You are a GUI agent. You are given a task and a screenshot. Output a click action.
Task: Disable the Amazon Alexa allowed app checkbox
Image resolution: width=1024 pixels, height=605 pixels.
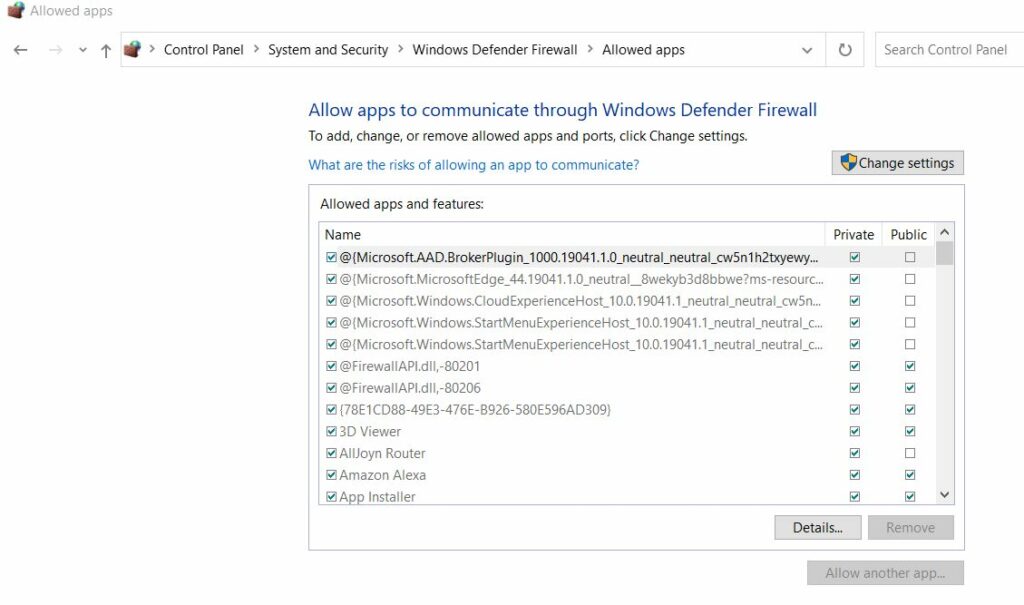pyautogui.click(x=331, y=475)
